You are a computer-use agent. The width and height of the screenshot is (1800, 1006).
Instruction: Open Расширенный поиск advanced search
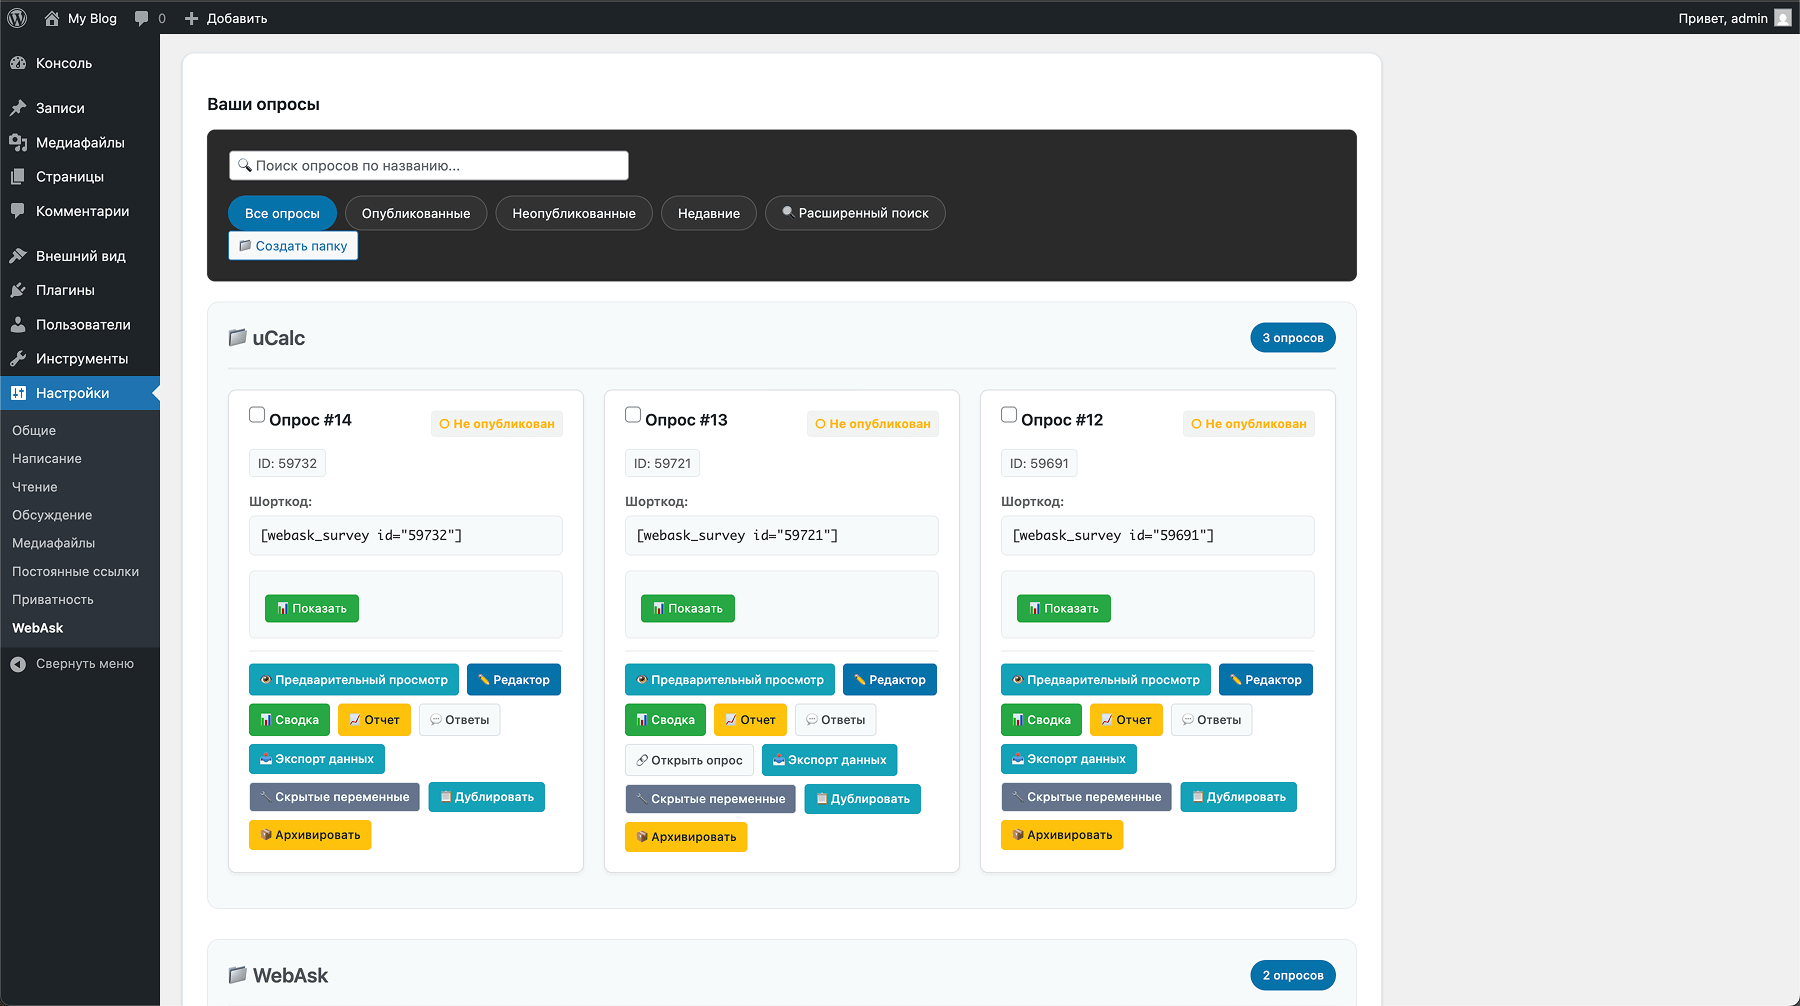click(x=855, y=213)
